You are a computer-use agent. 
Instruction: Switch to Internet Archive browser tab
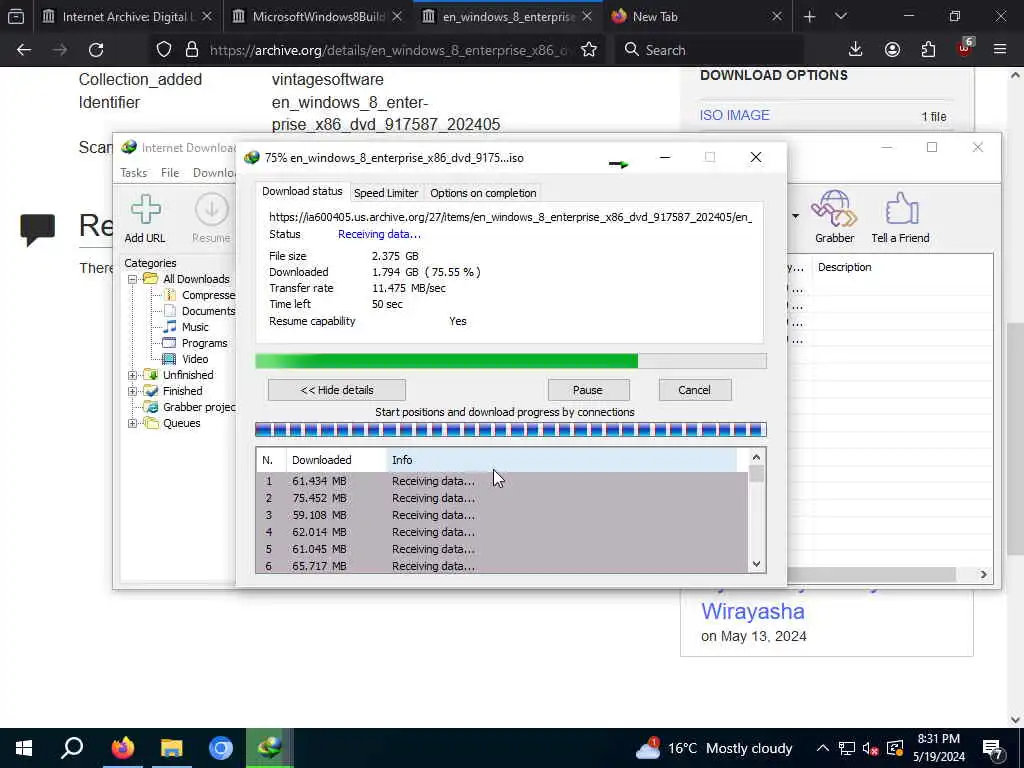click(127, 17)
